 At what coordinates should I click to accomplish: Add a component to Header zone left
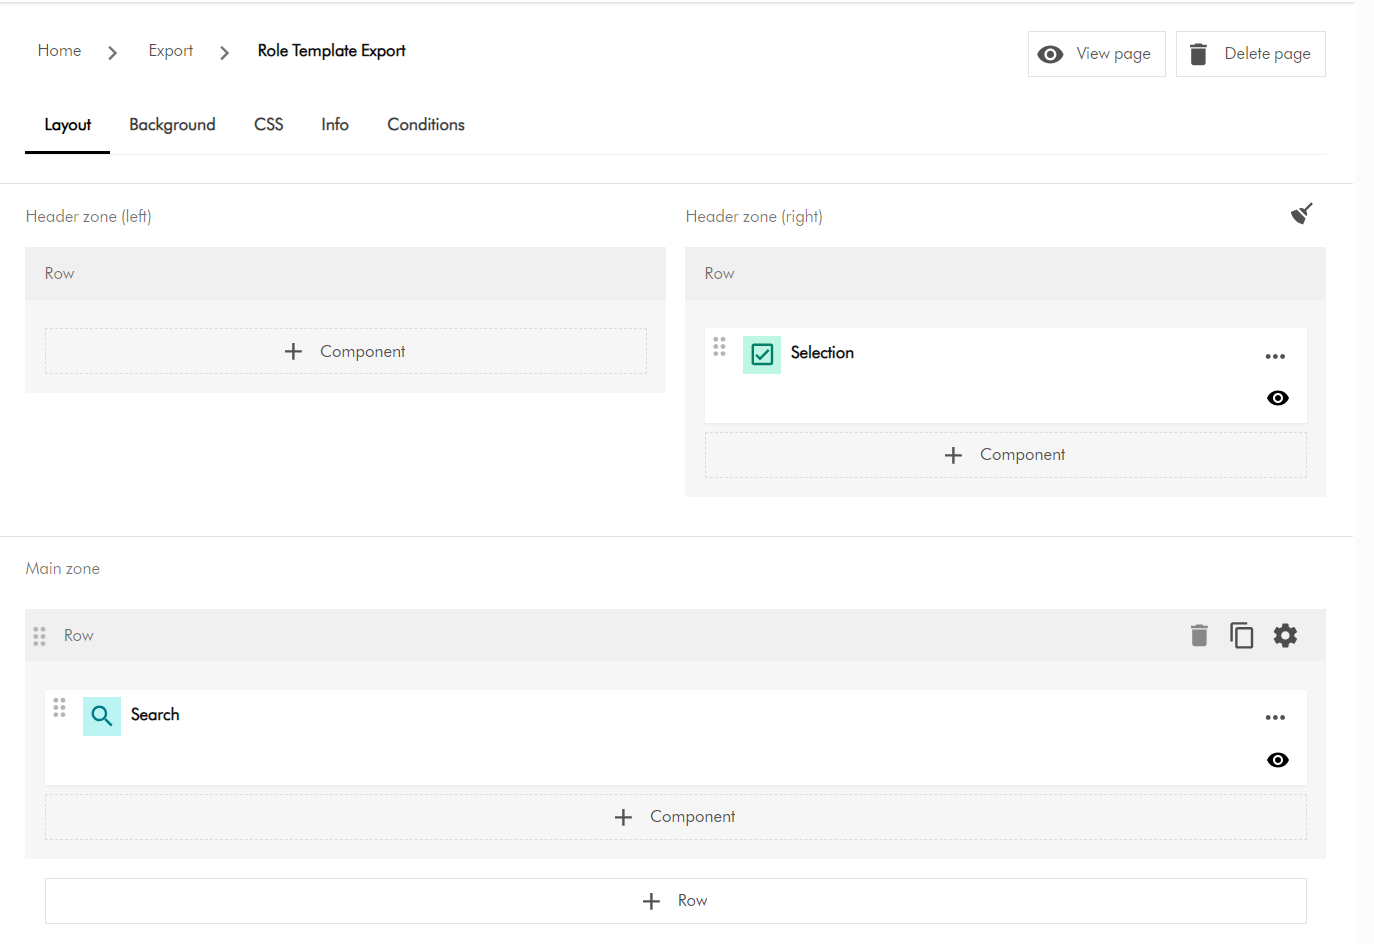click(x=346, y=352)
